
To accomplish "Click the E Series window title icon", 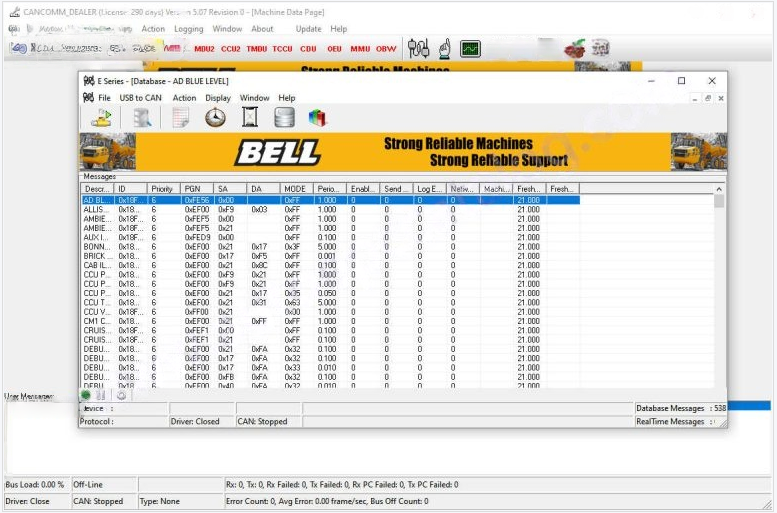I will pyautogui.click(x=89, y=81).
